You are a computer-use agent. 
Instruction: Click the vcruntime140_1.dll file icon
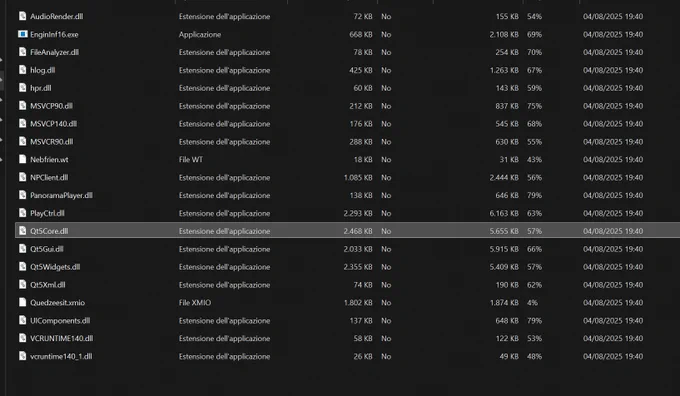tap(23, 356)
